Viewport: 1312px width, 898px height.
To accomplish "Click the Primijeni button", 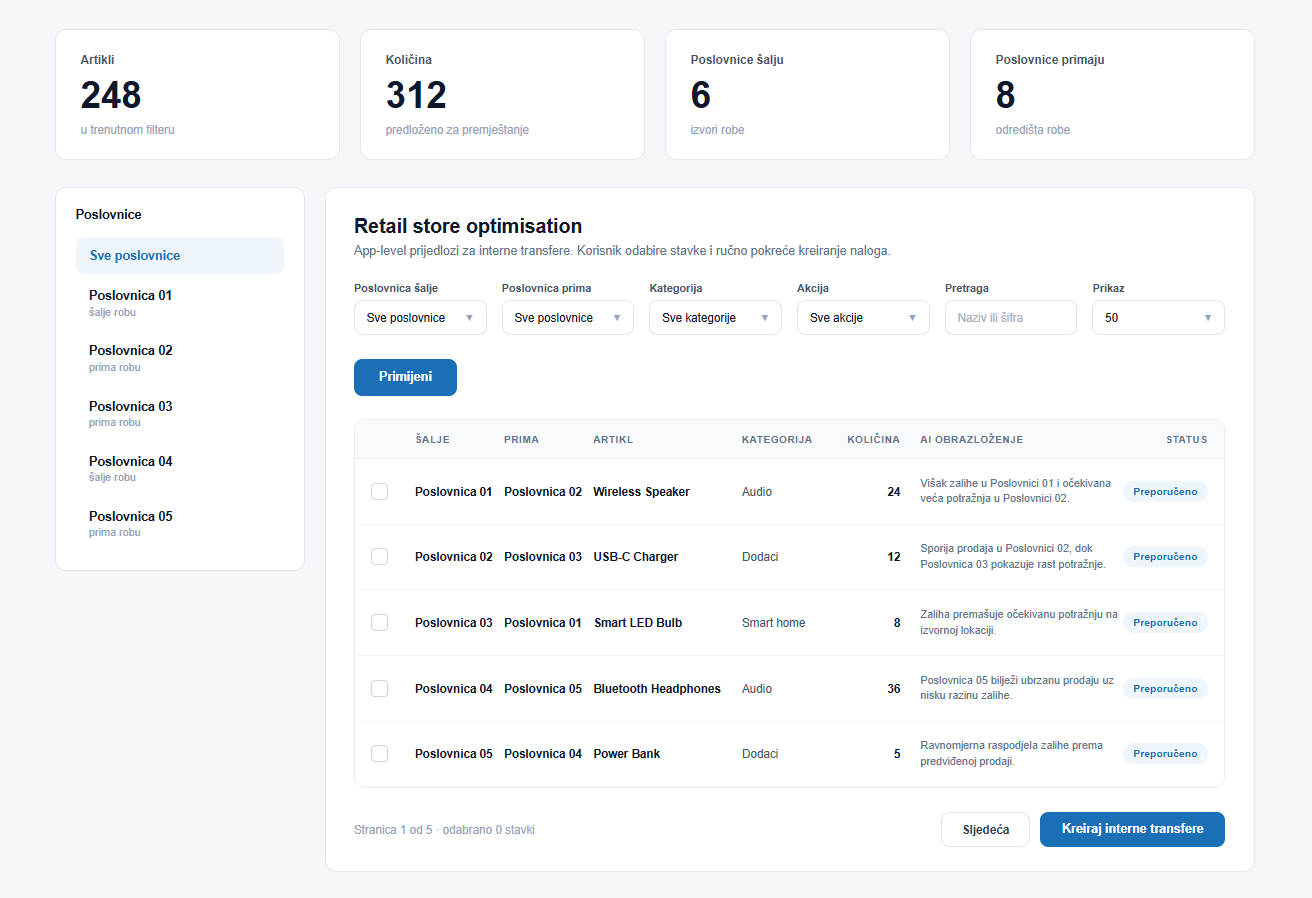I will tap(405, 377).
